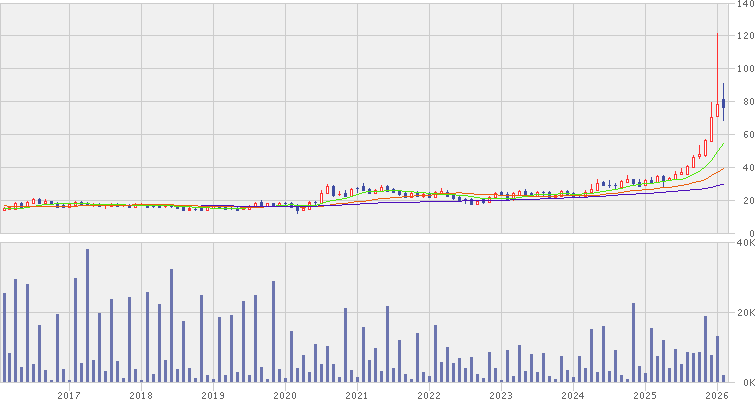Click the 2021 time axis label

tap(357, 395)
